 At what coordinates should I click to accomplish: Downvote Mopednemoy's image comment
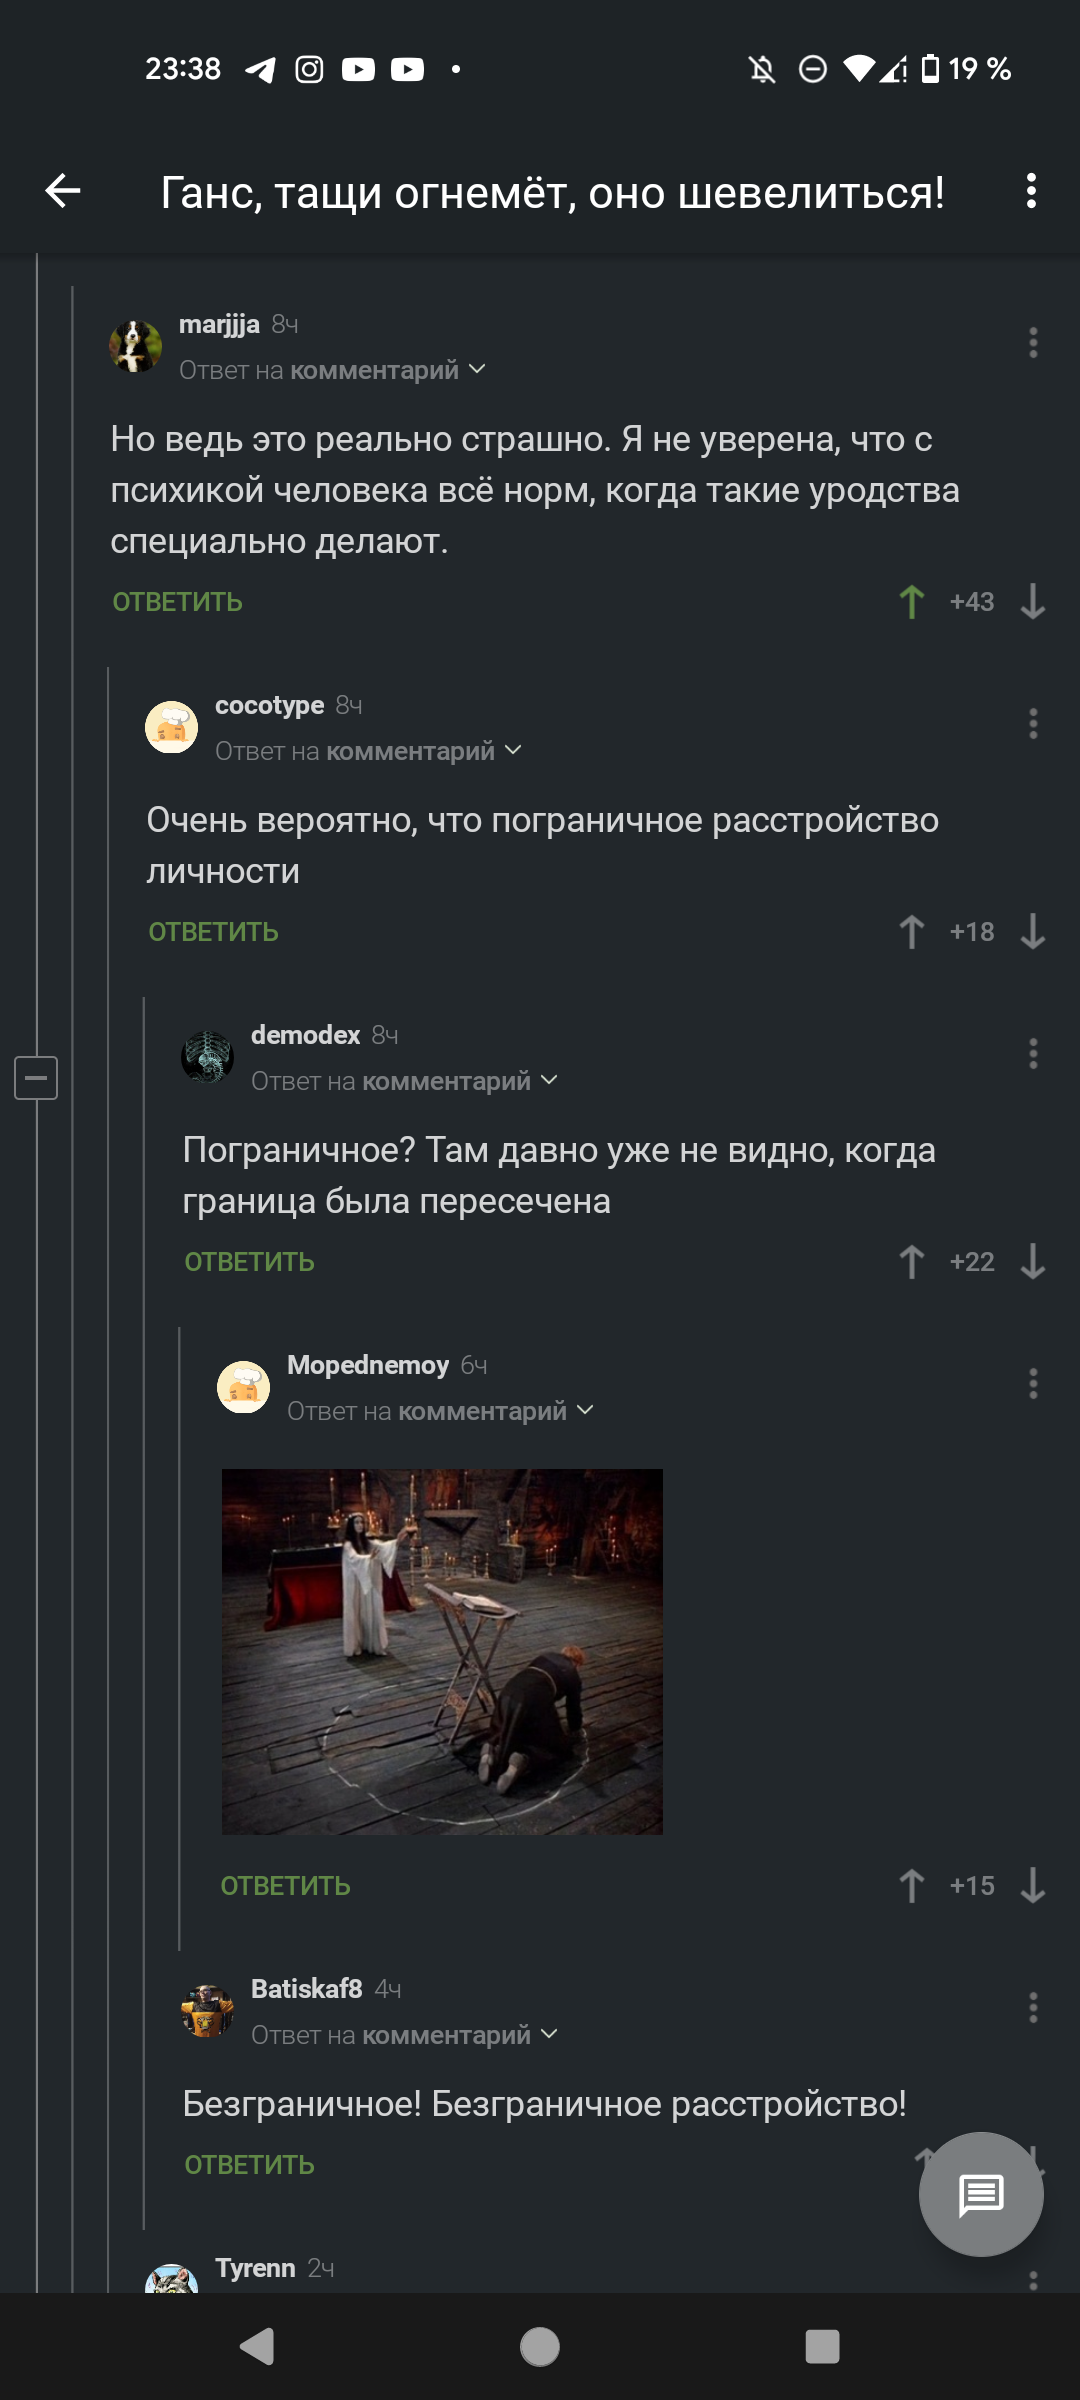(1033, 1886)
